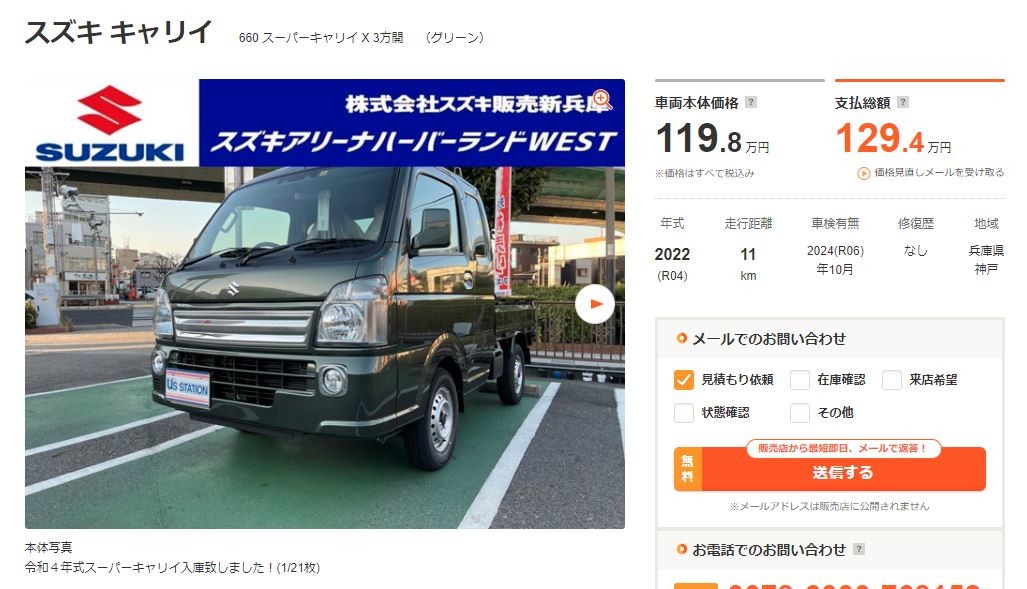Click arrow icon before 価格見直しメール
This screenshot has height=589, width=1027.
click(864, 173)
